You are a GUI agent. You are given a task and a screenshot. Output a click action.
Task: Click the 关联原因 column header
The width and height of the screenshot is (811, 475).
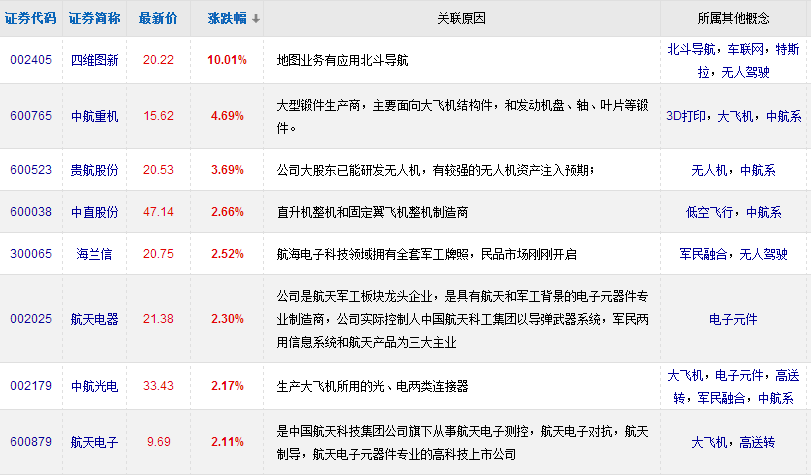pos(461,18)
